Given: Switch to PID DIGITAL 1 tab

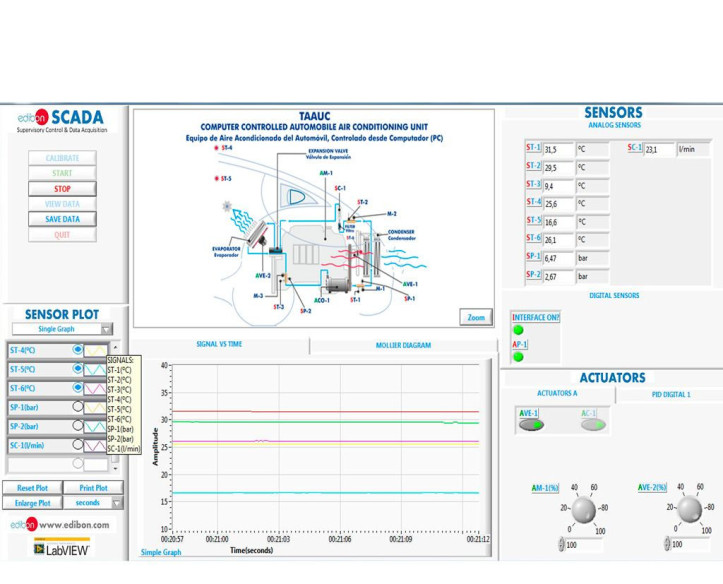Looking at the screenshot, I should tap(671, 395).
